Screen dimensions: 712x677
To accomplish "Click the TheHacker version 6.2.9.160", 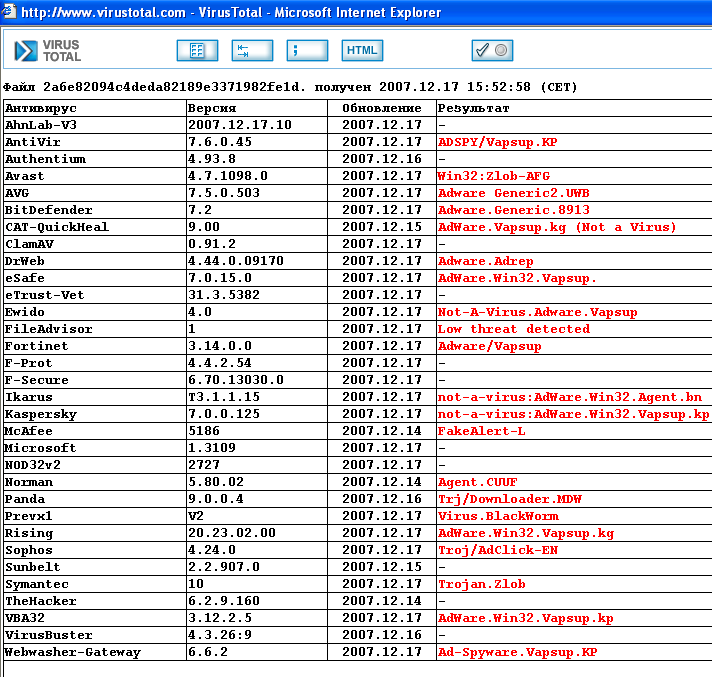I will 224,601.
